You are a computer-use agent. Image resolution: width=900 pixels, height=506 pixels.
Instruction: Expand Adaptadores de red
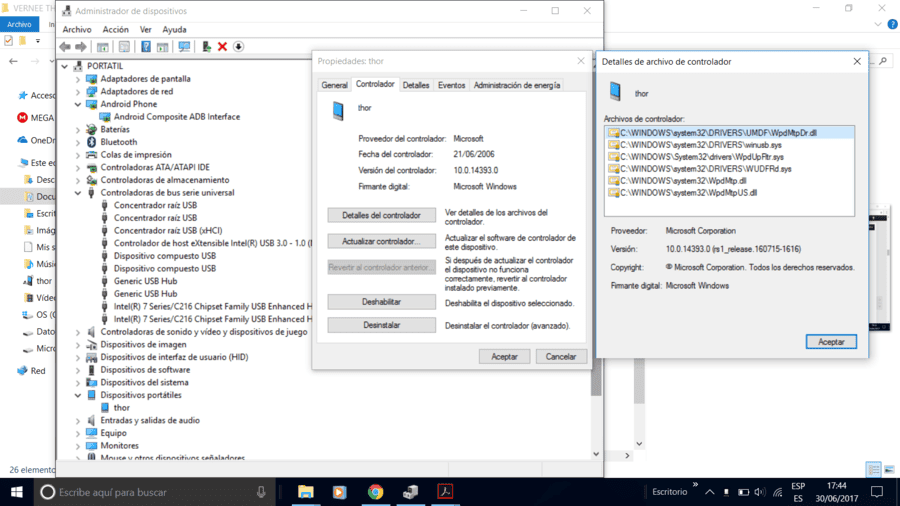78,91
